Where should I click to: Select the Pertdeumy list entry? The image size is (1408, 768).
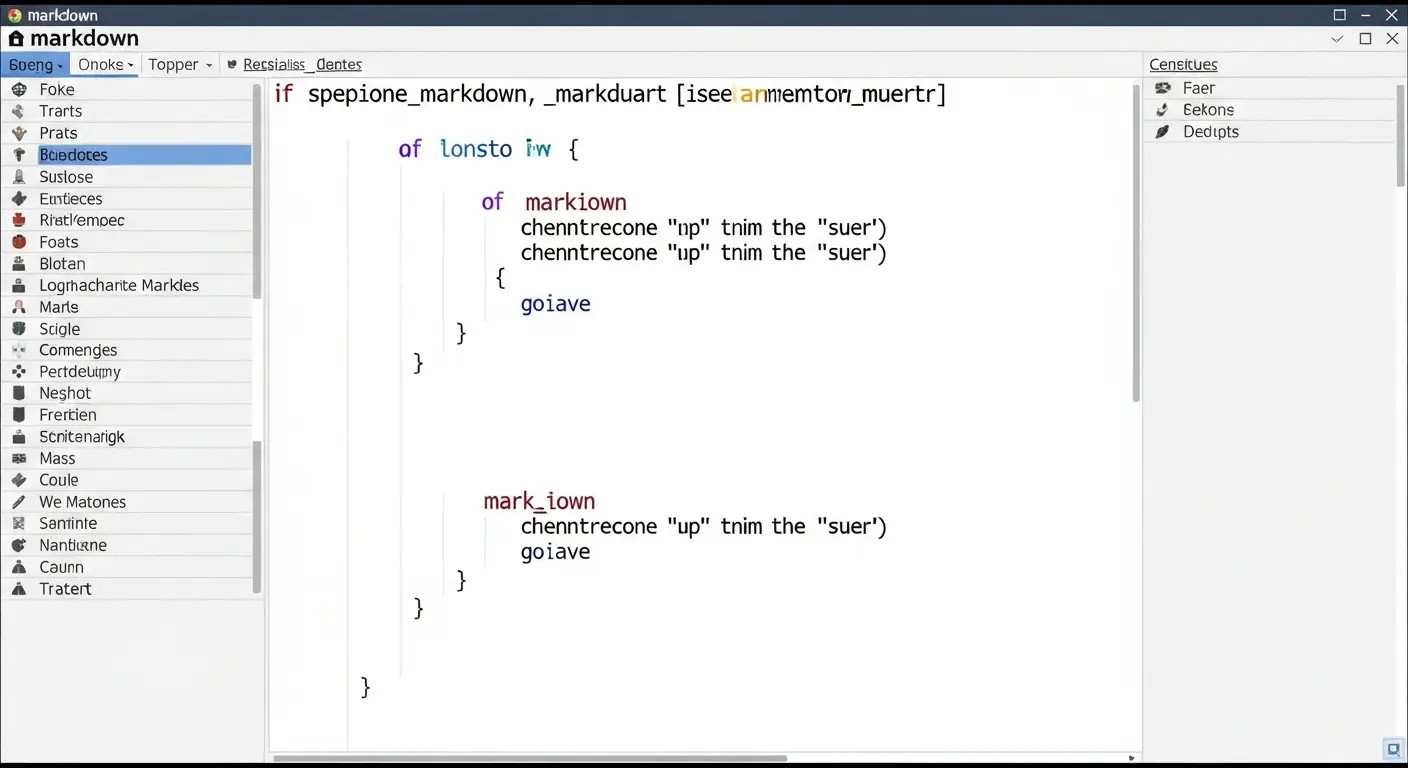127,372
